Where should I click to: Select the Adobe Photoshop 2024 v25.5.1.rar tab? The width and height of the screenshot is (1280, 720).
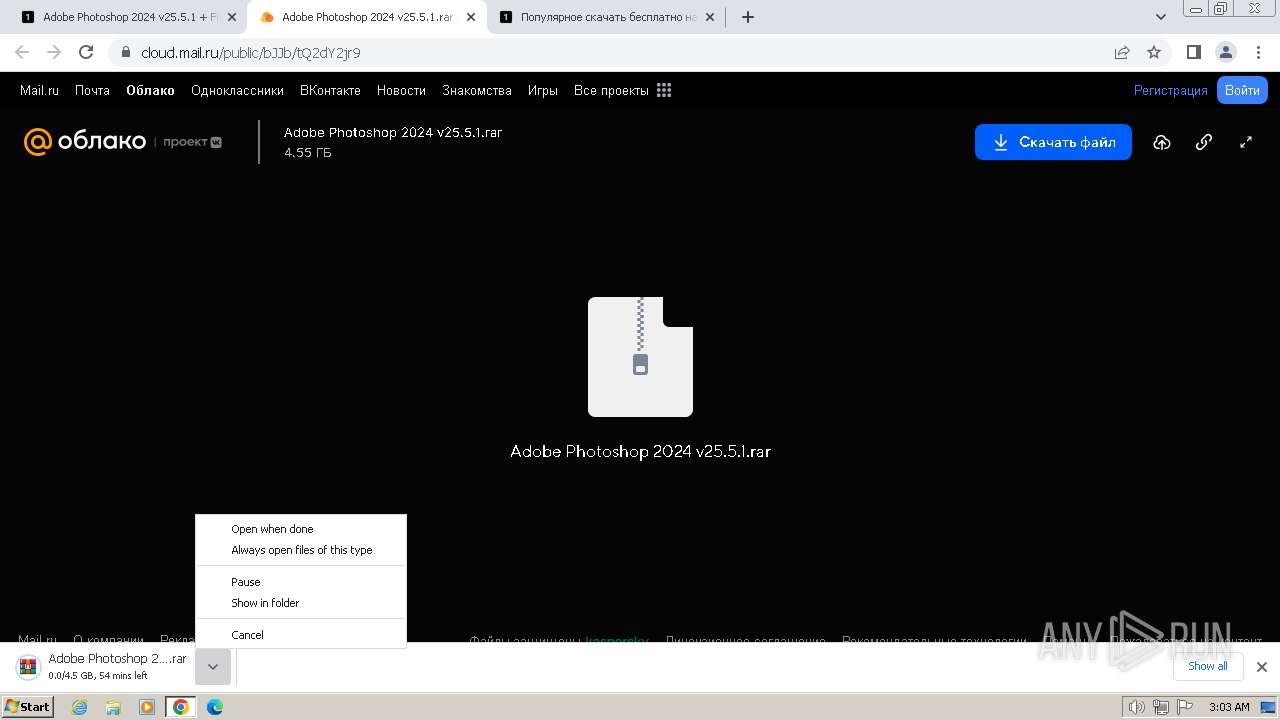coord(367,17)
